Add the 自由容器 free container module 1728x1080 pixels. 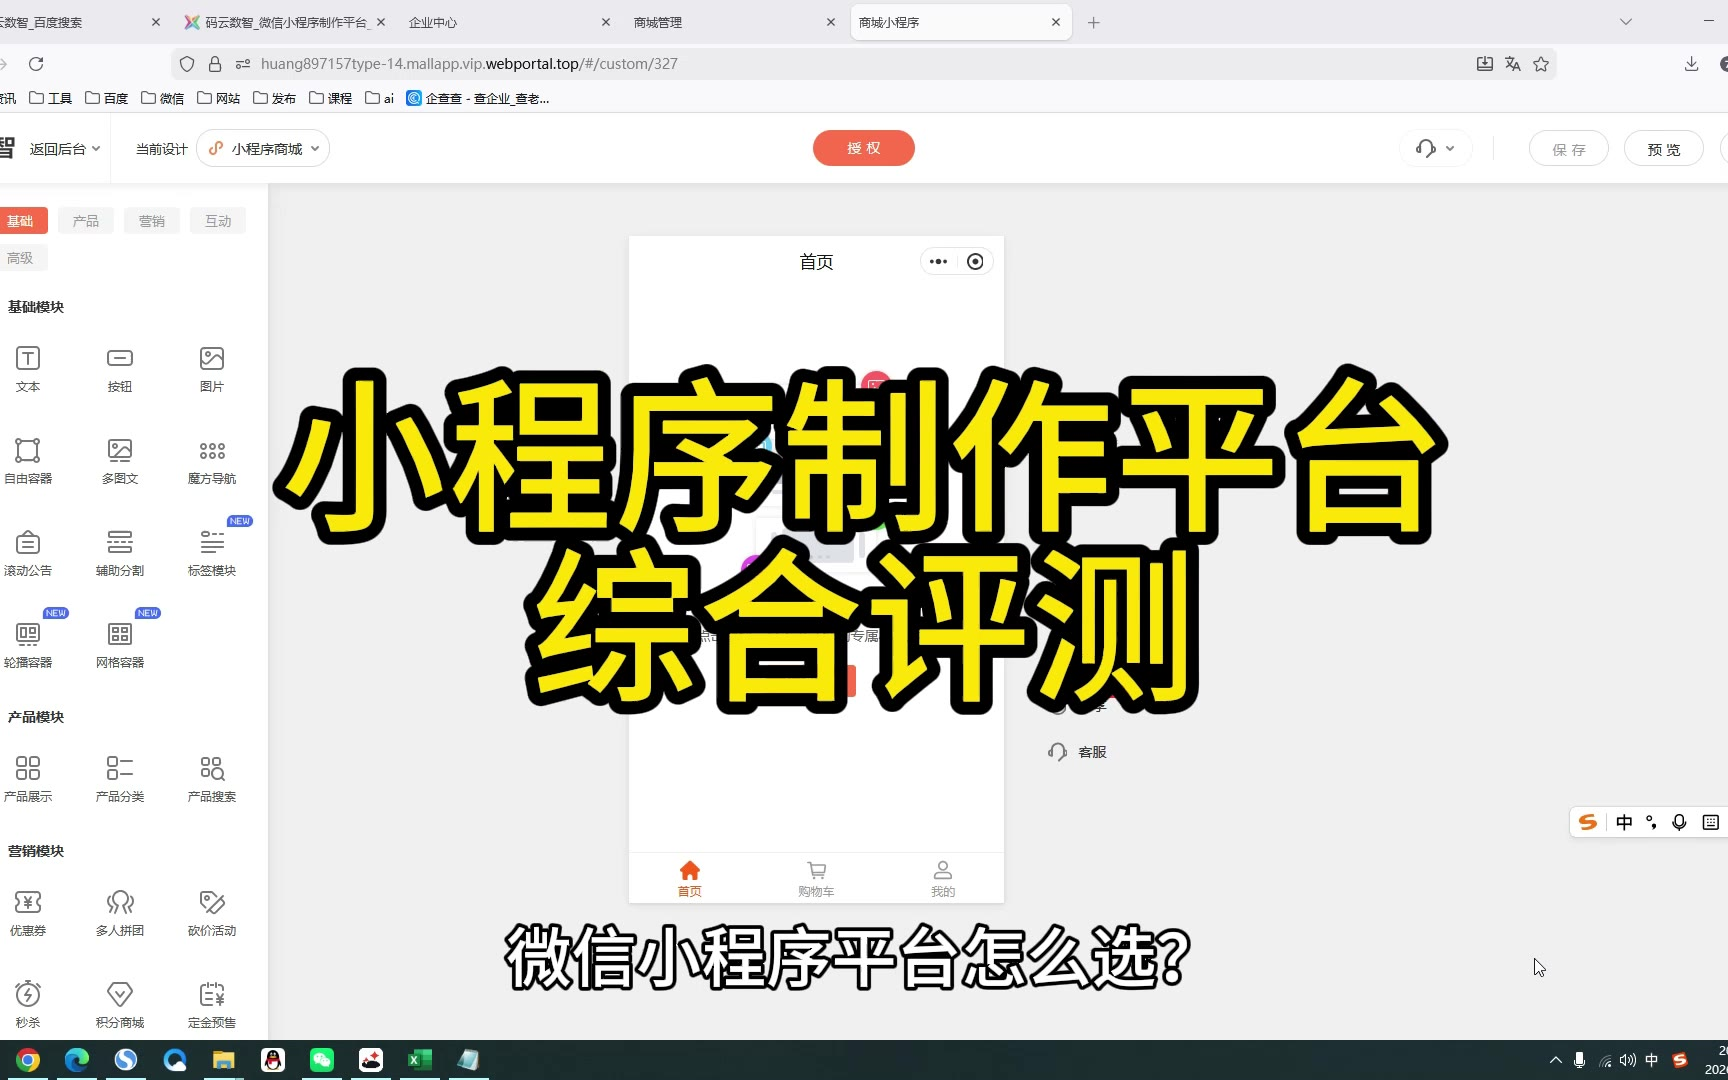28,461
